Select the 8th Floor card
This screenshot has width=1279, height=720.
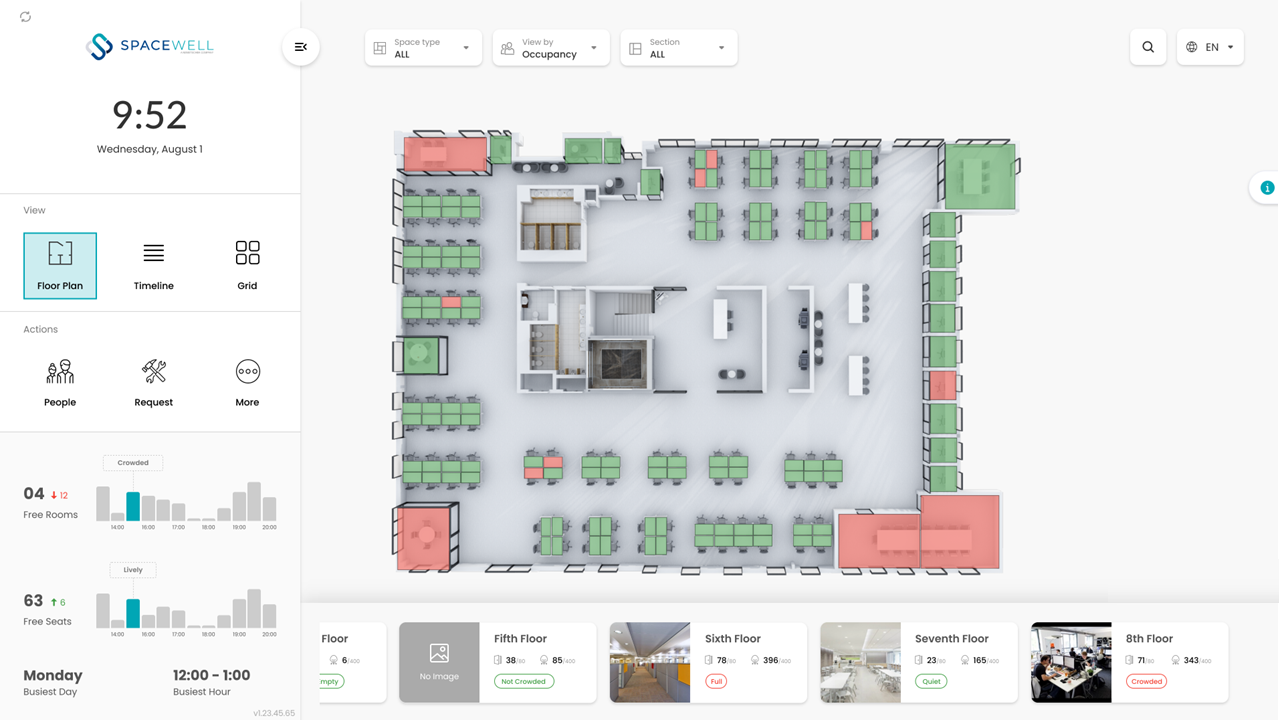pyautogui.click(x=1130, y=662)
